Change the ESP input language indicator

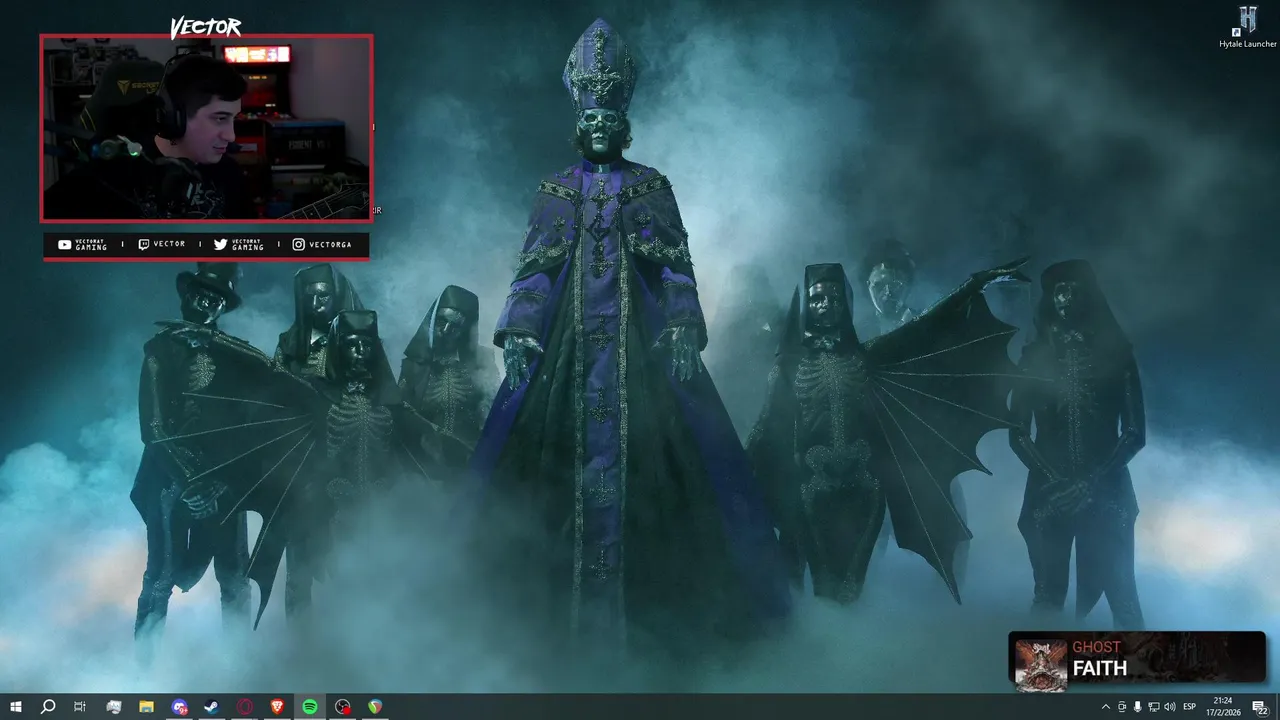pos(1190,707)
